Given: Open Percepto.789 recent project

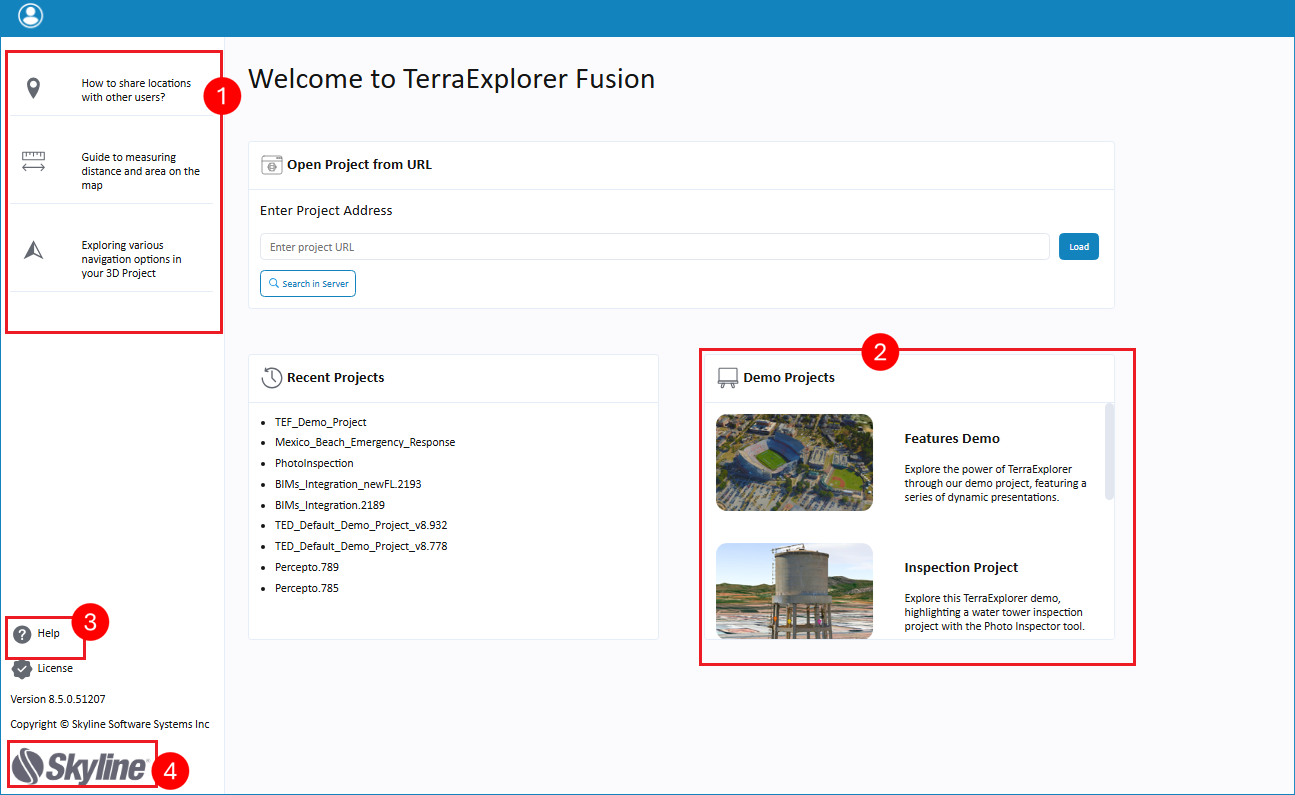Looking at the screenshot, I should tap(307, 567).
